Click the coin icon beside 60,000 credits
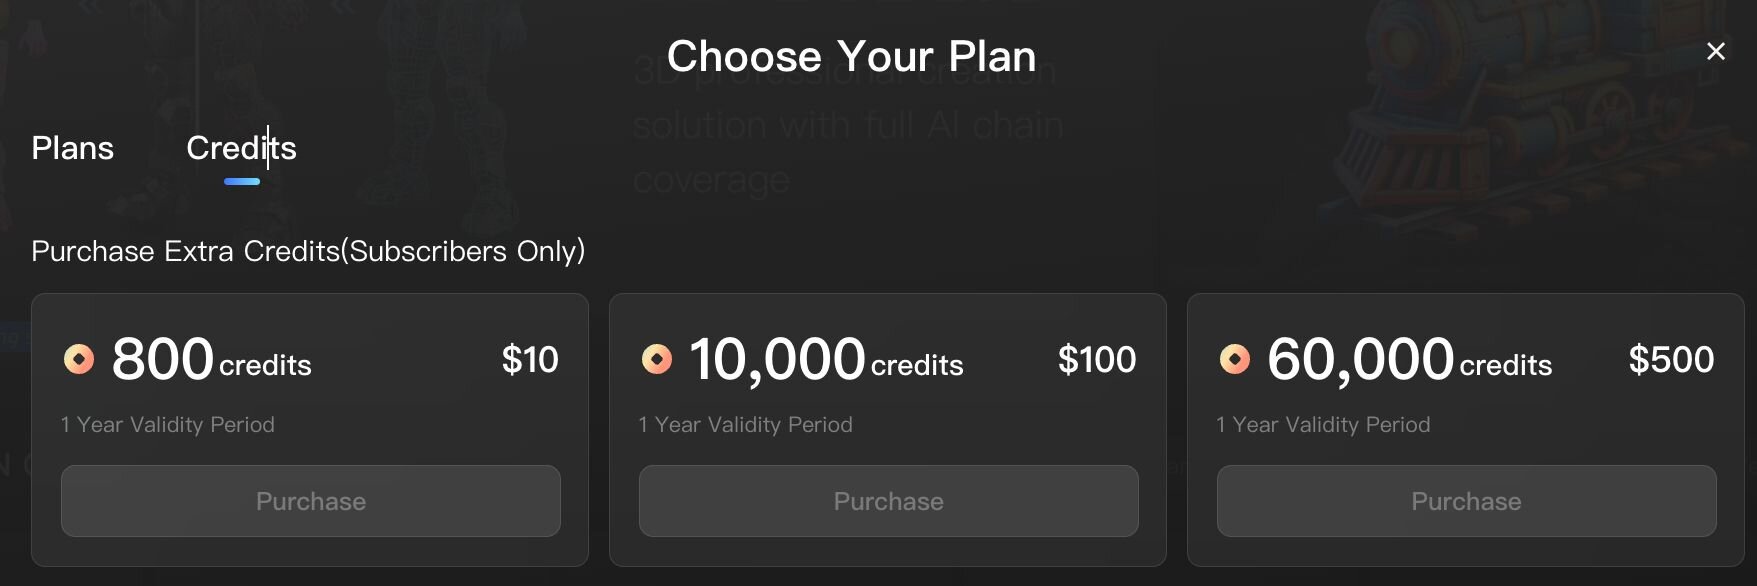This screenshot has width=1757, height=586. click(x=1235, y=359)
